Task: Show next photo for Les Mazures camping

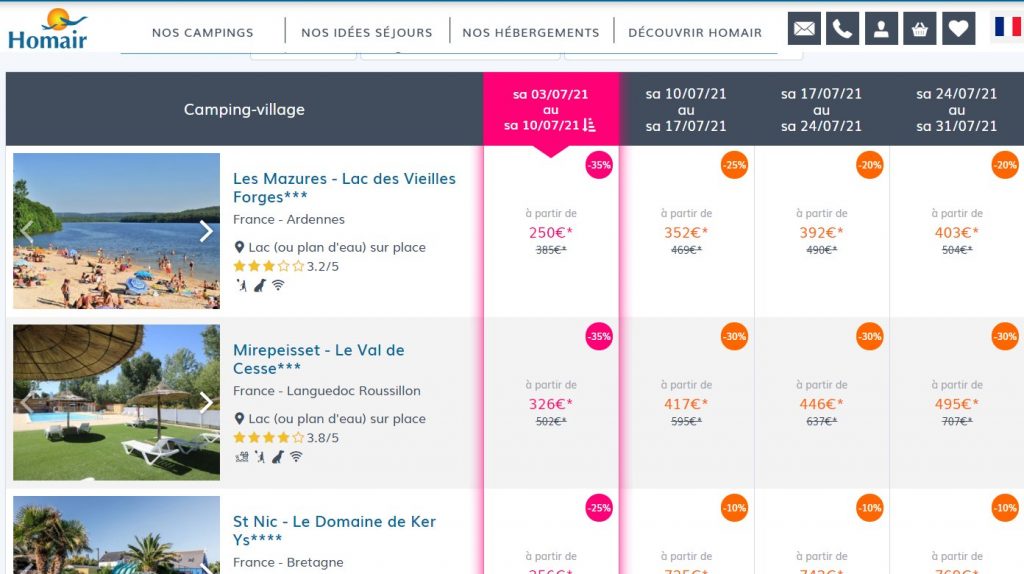Action: coord(206,231)
